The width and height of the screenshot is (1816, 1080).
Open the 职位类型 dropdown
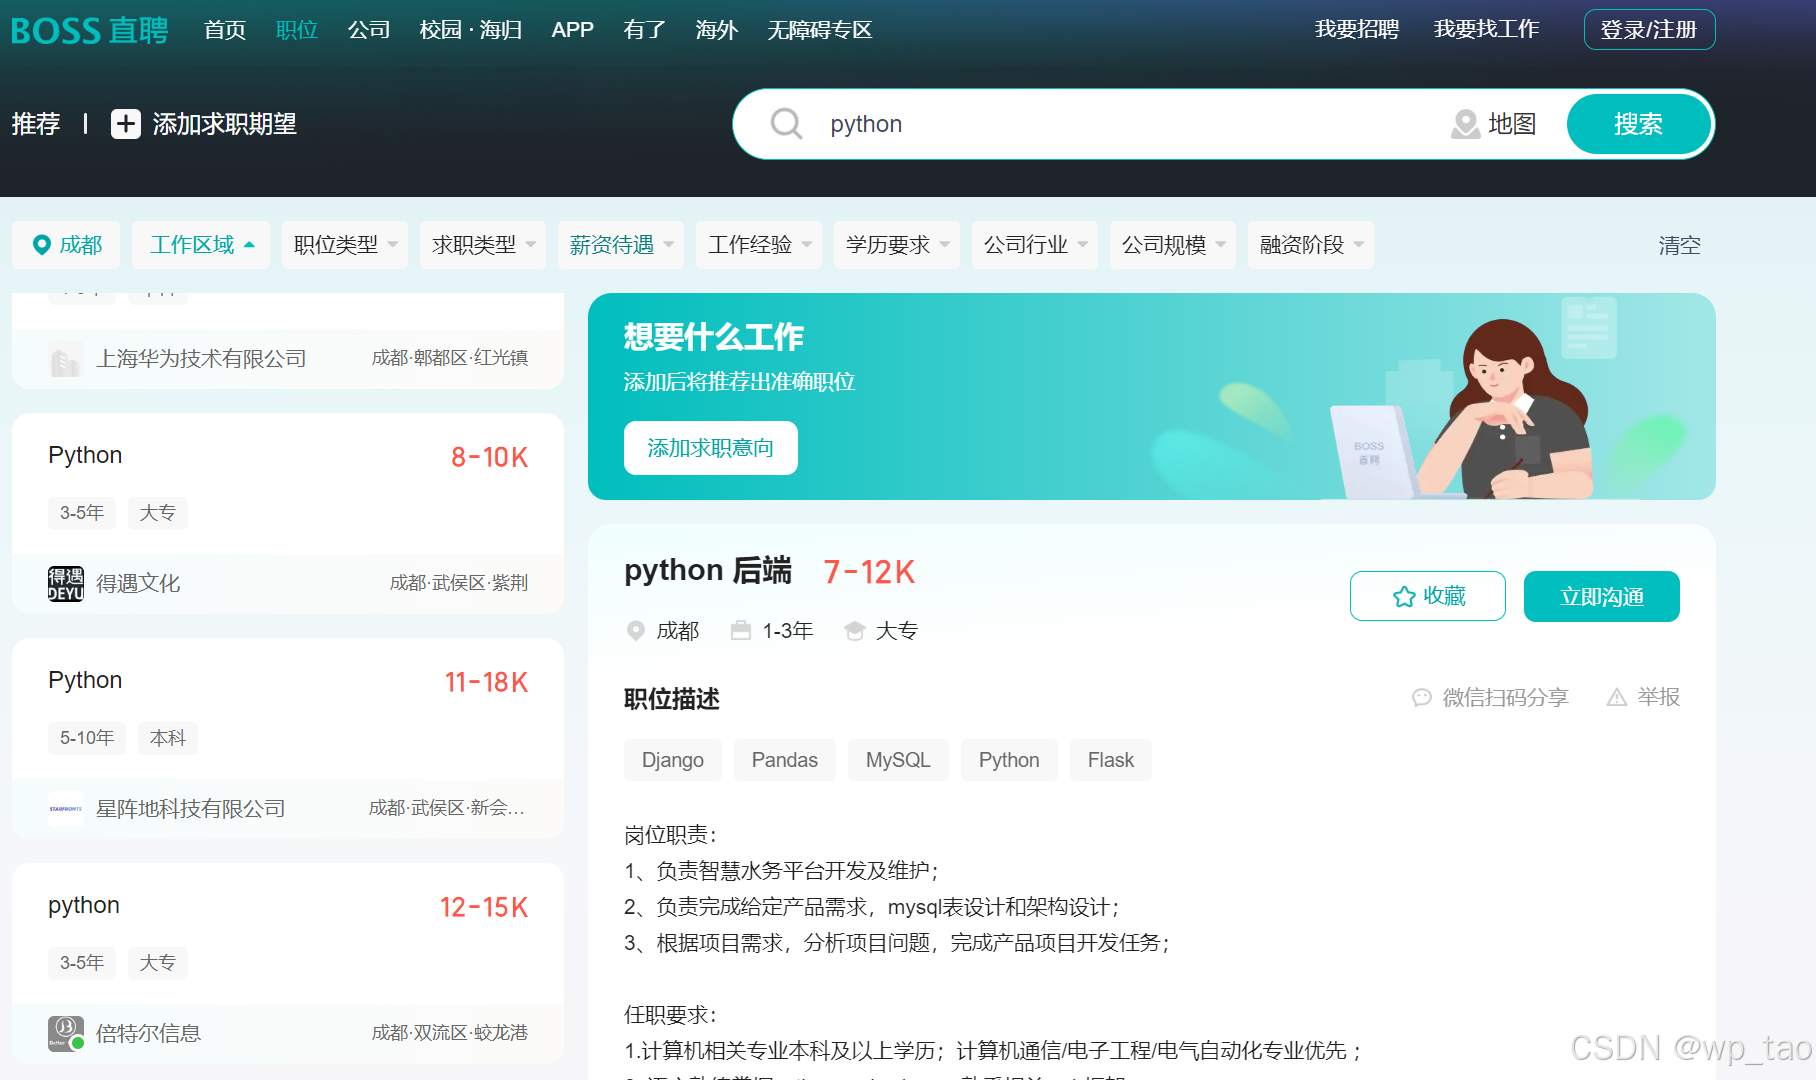click(345, 245)
